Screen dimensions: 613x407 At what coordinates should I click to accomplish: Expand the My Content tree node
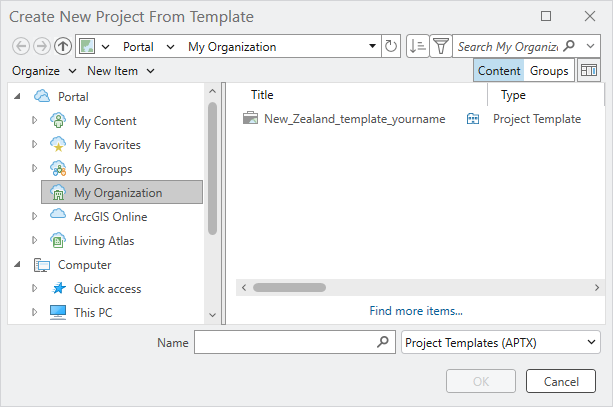click(x=35, y=121)
